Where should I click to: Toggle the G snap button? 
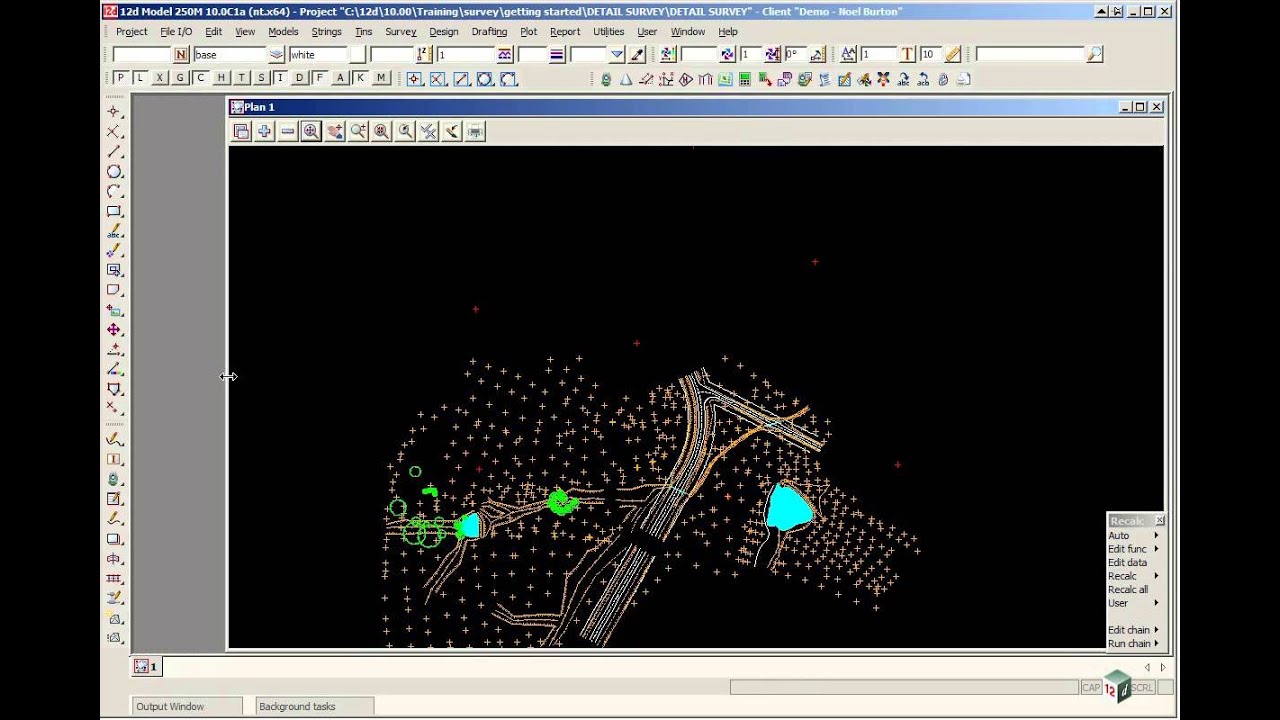[x=181, y=78]
